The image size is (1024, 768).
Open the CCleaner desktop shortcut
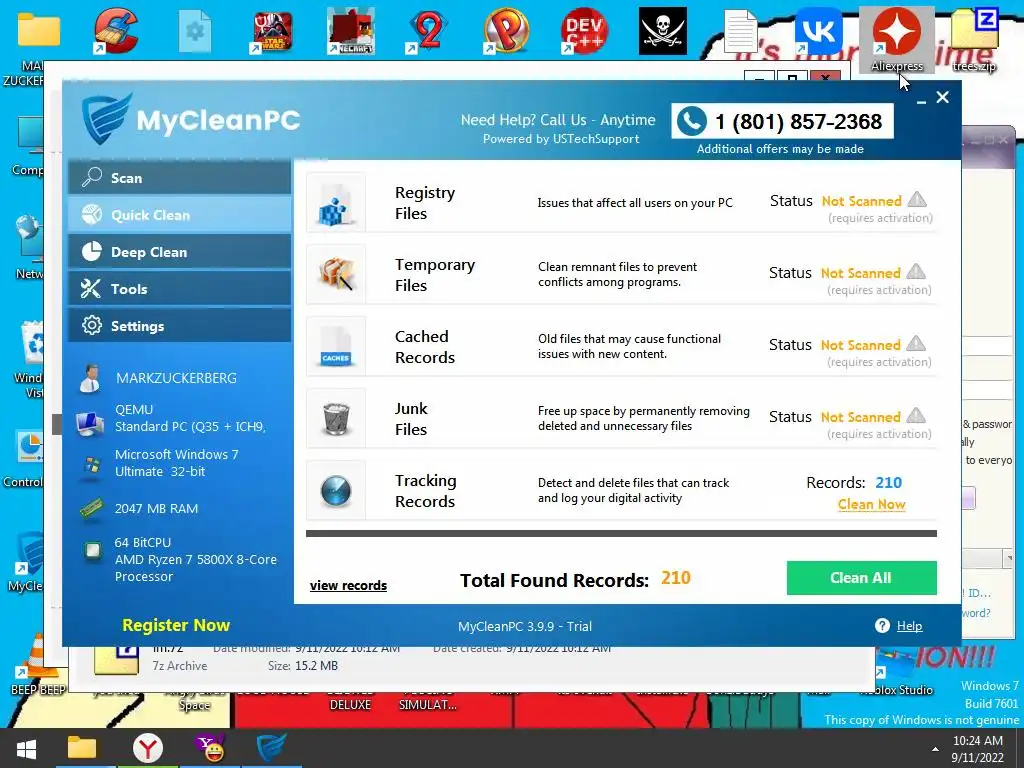coord(116,31)
